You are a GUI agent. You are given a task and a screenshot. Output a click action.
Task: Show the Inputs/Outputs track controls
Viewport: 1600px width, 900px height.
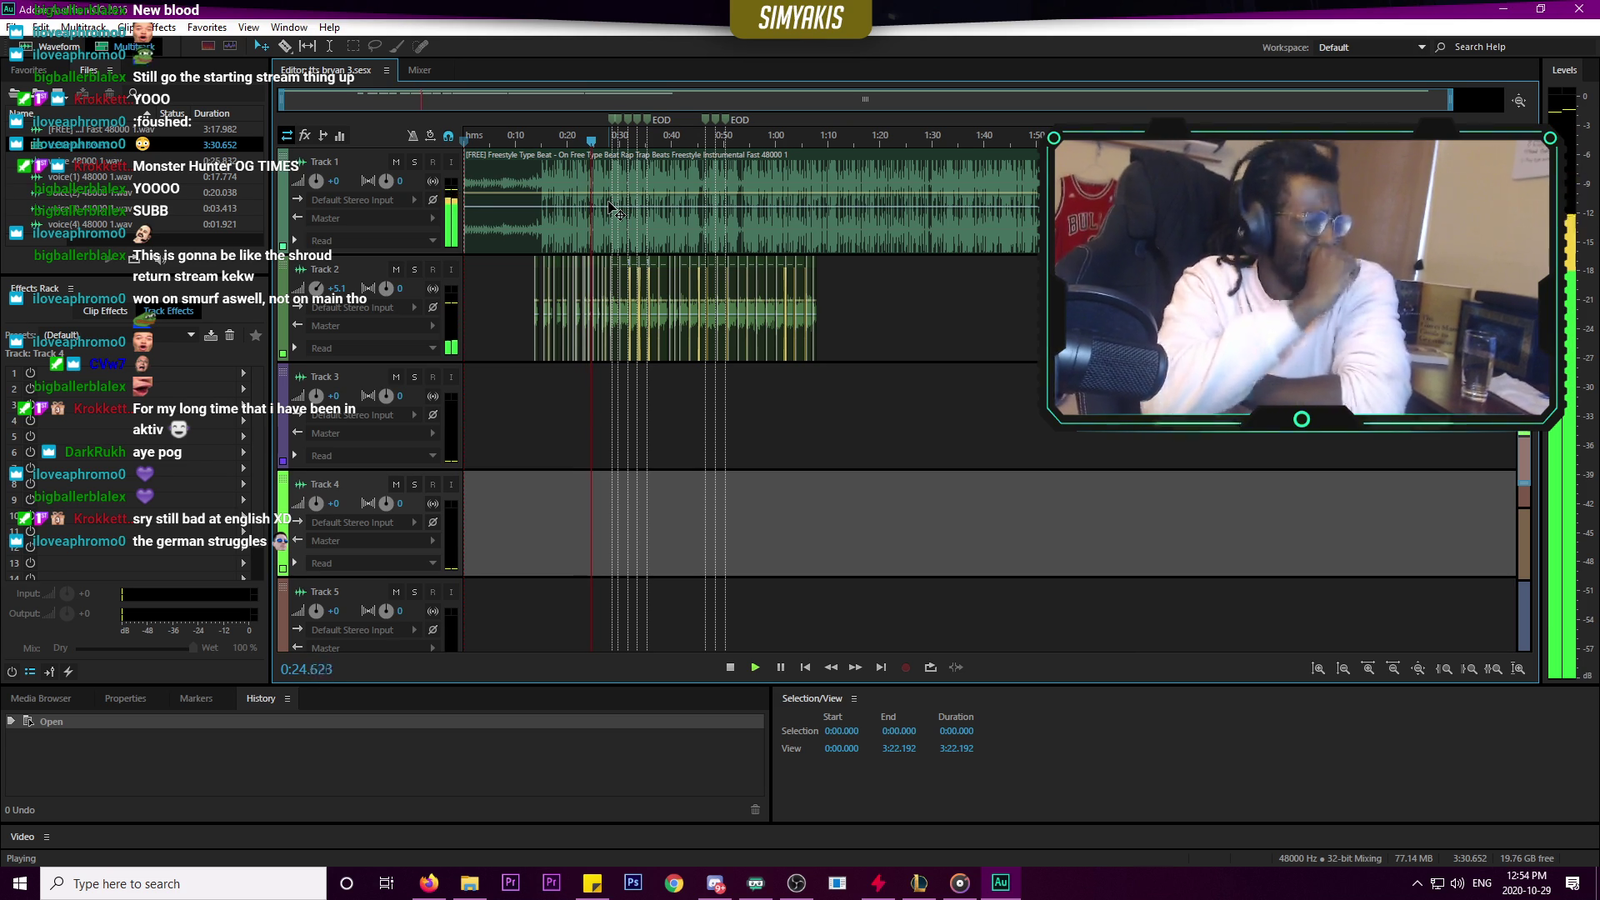pos(287,135)
